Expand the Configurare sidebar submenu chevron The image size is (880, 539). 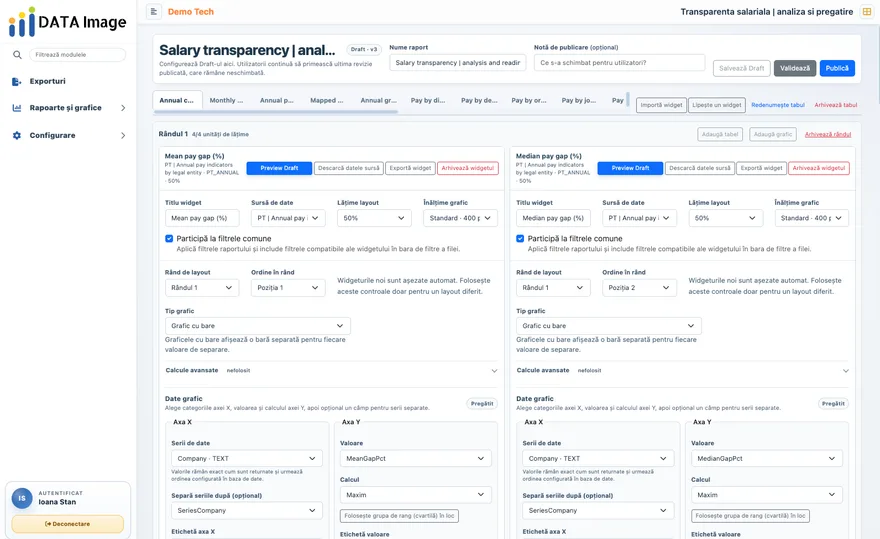point(123,135)
